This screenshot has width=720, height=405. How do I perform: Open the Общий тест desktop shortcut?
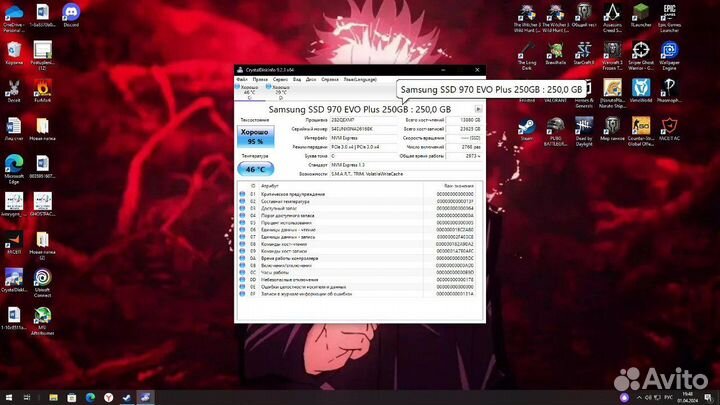[x=584, y=15]
